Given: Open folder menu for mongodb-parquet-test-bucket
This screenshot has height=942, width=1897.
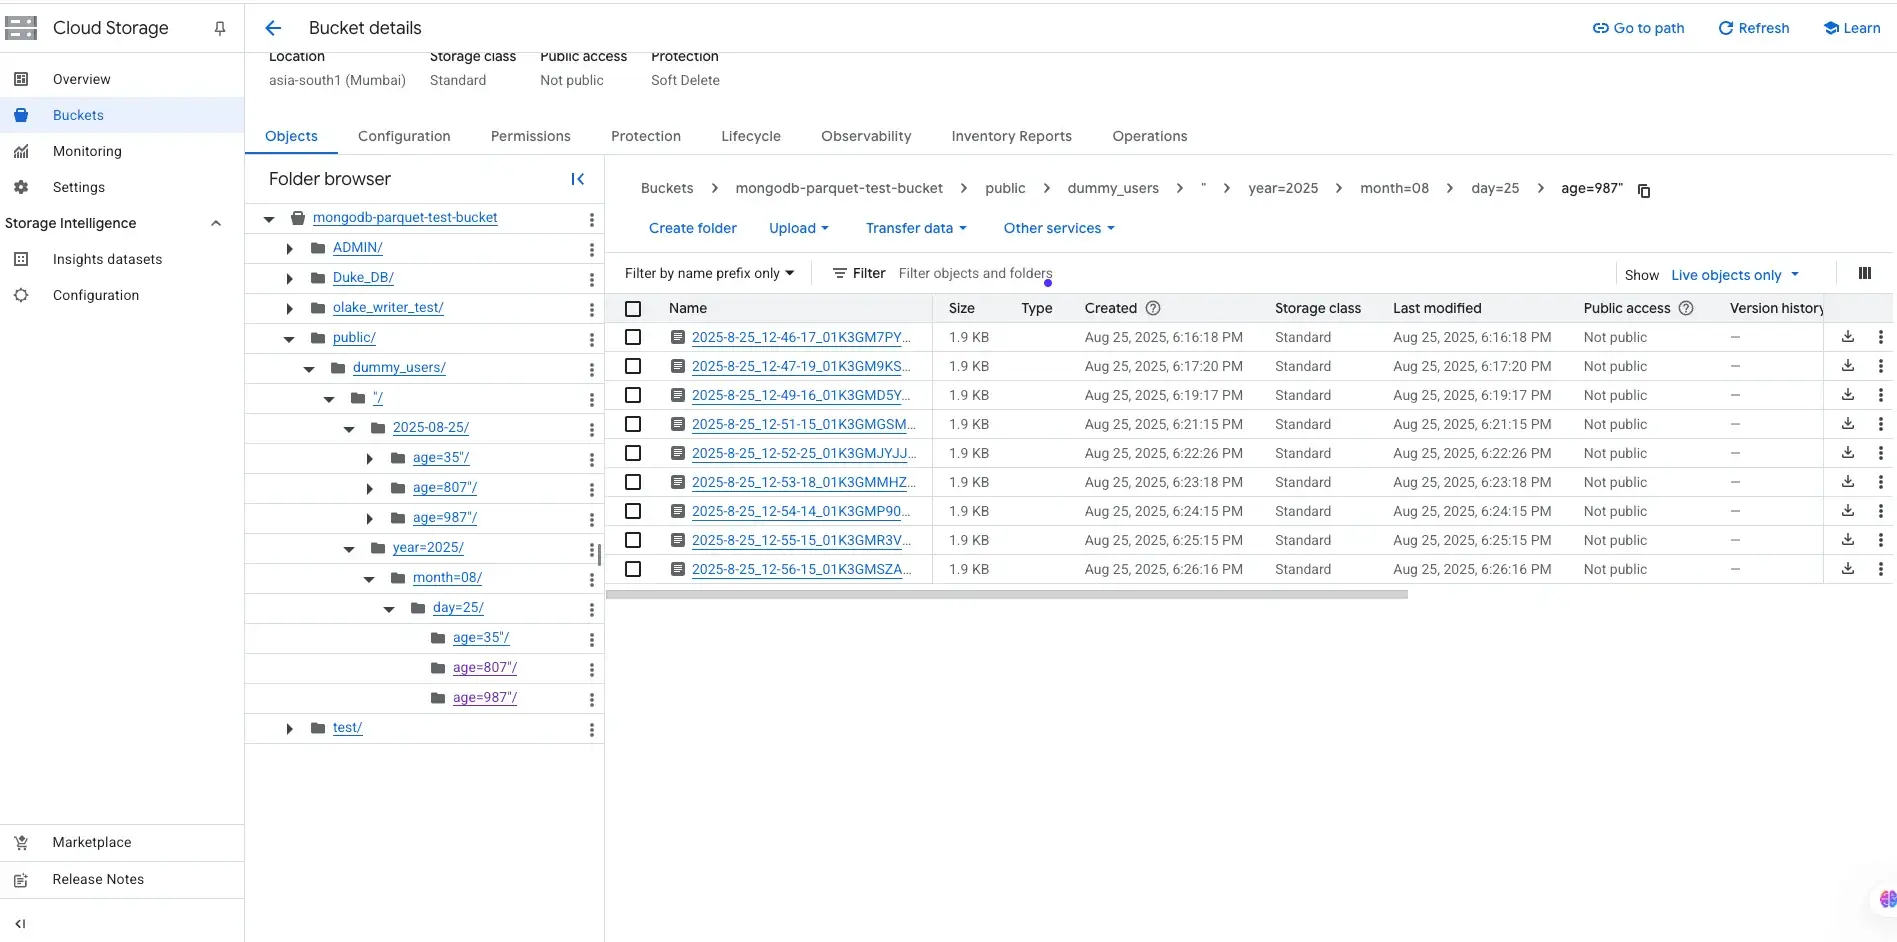Looking at the screenshot, I should (x=591, y=219).
